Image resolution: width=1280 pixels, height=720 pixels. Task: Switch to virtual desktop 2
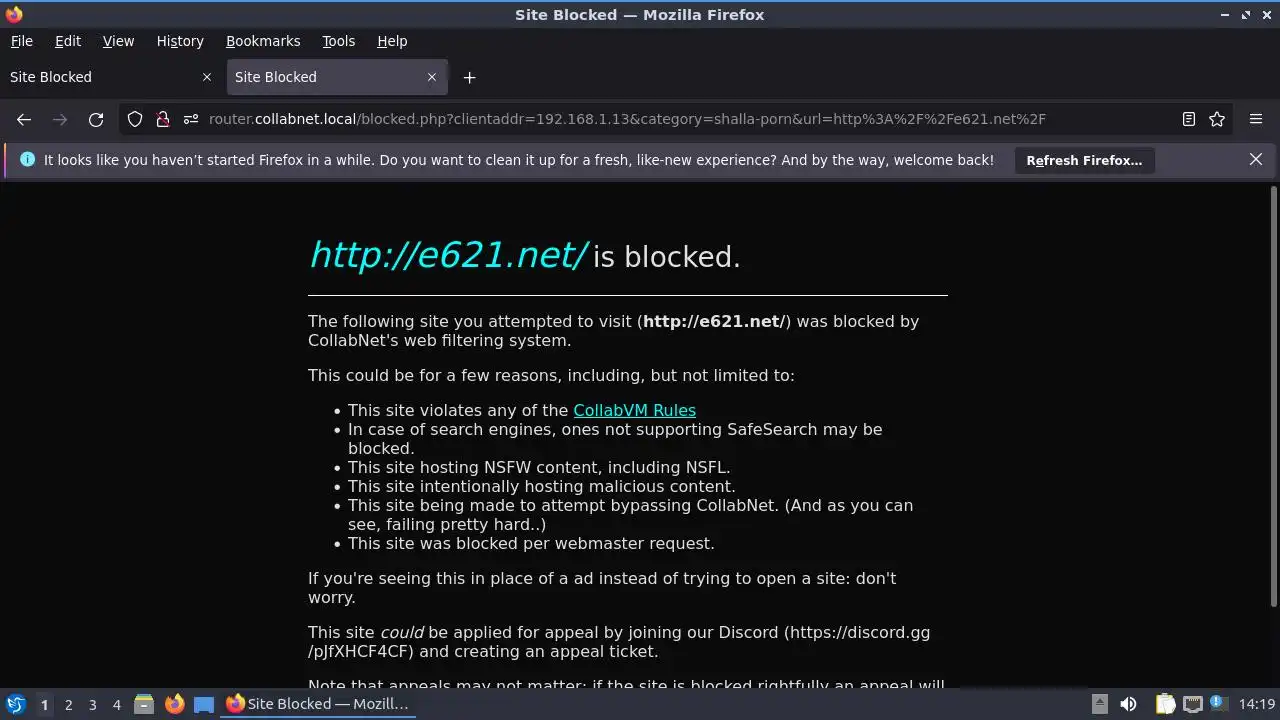click(x=68, y=704)
